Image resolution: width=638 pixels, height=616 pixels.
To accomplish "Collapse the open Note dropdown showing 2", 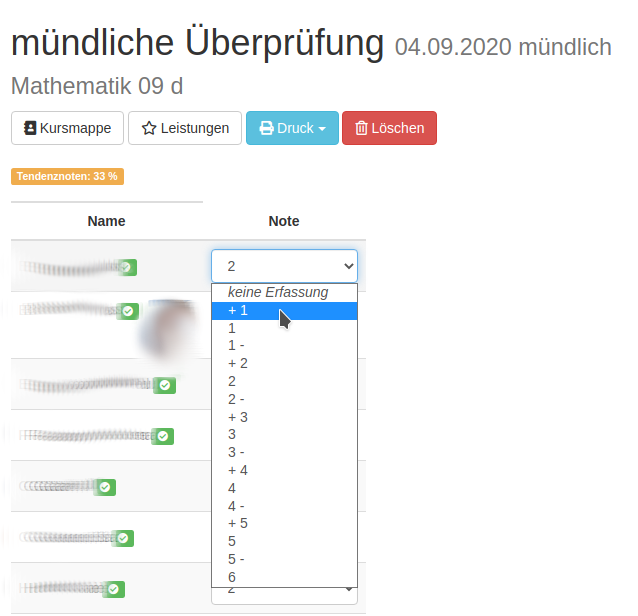I will coord(284,266).
